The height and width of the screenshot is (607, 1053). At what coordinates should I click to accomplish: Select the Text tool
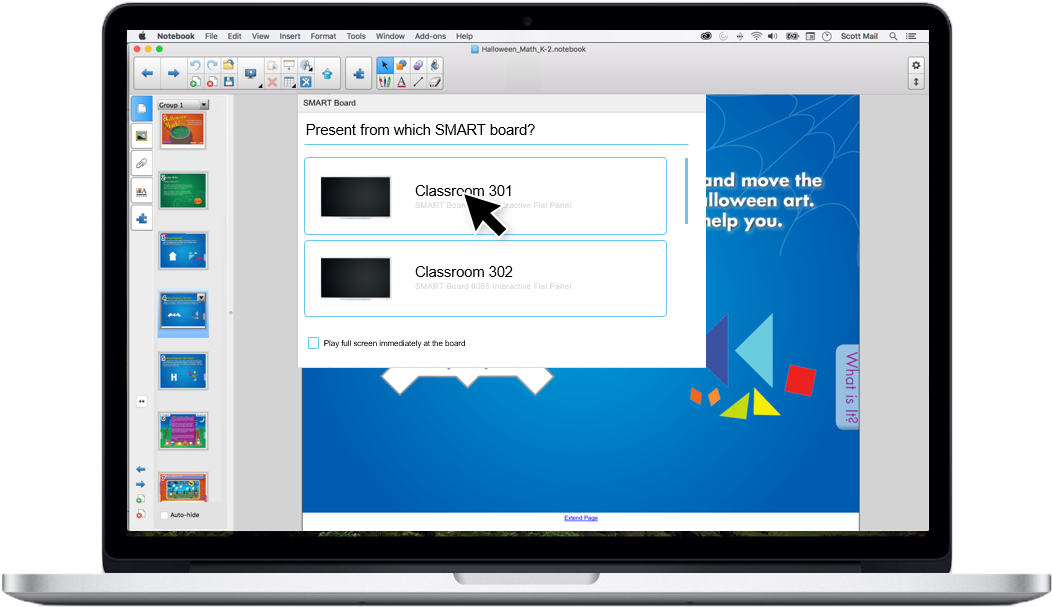(402, 82)
